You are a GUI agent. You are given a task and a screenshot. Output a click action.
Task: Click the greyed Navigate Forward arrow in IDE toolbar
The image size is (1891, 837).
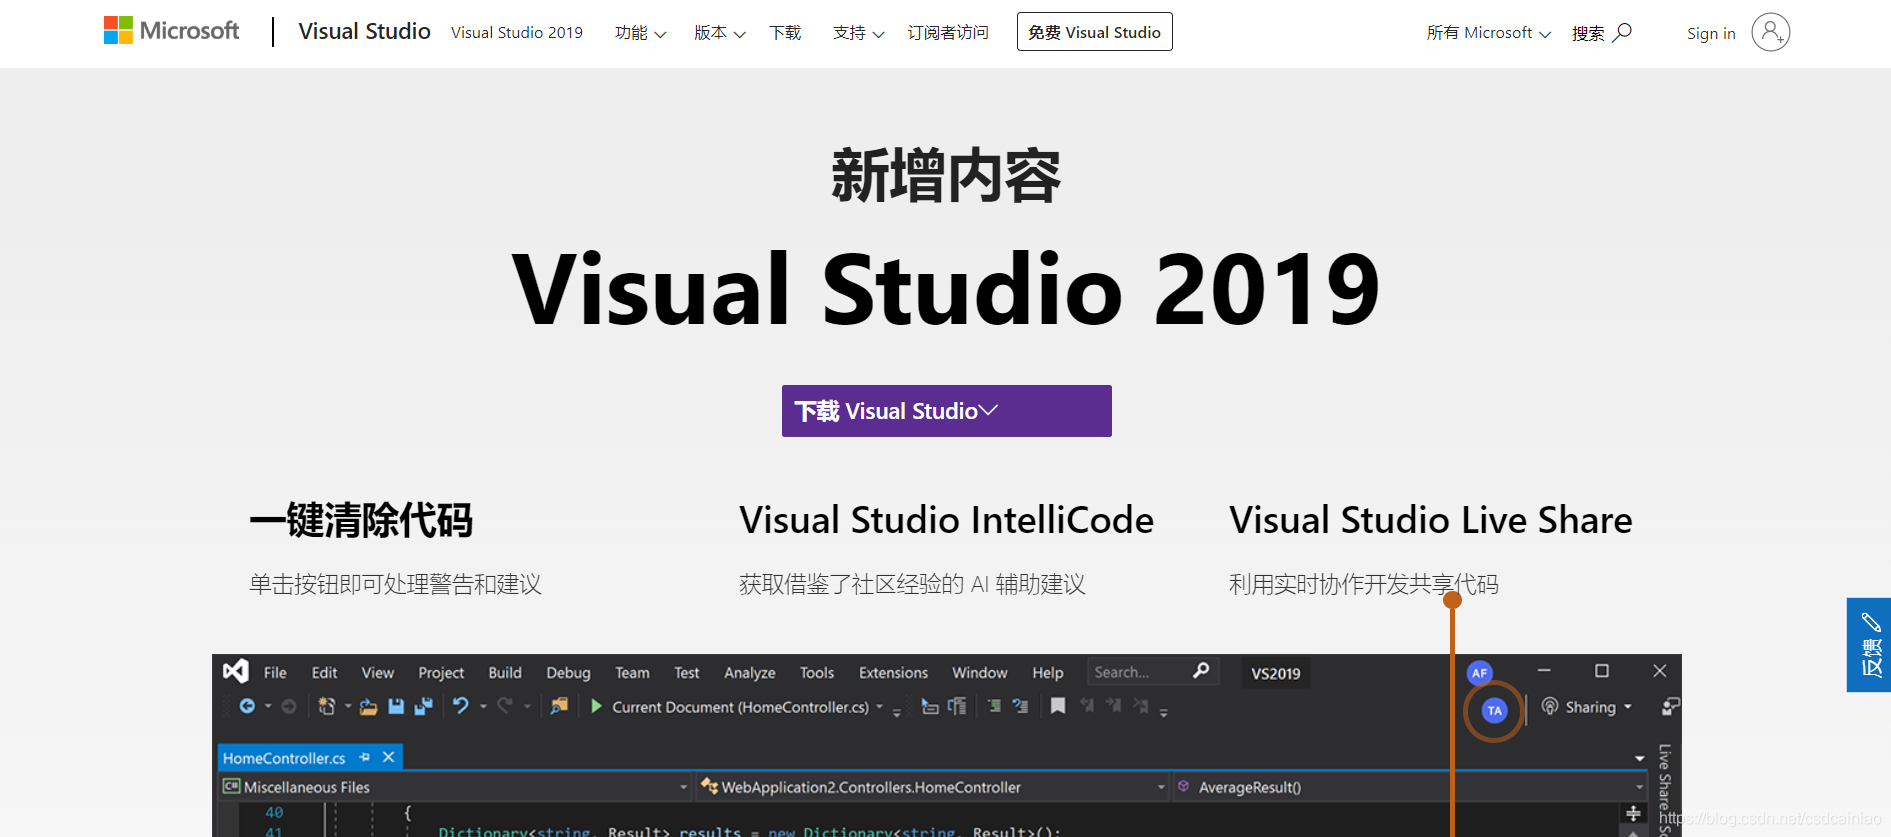click(289, 706)
